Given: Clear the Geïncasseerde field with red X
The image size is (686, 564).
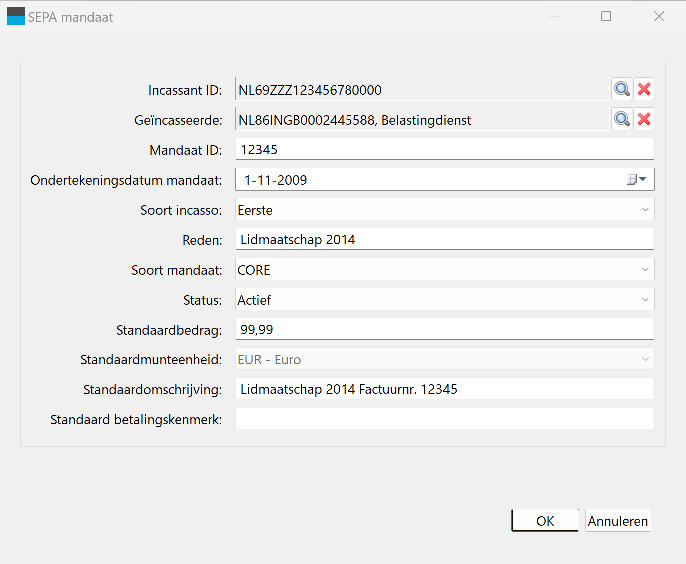Looking at the screenshot, I should click(x=644, y=119).
